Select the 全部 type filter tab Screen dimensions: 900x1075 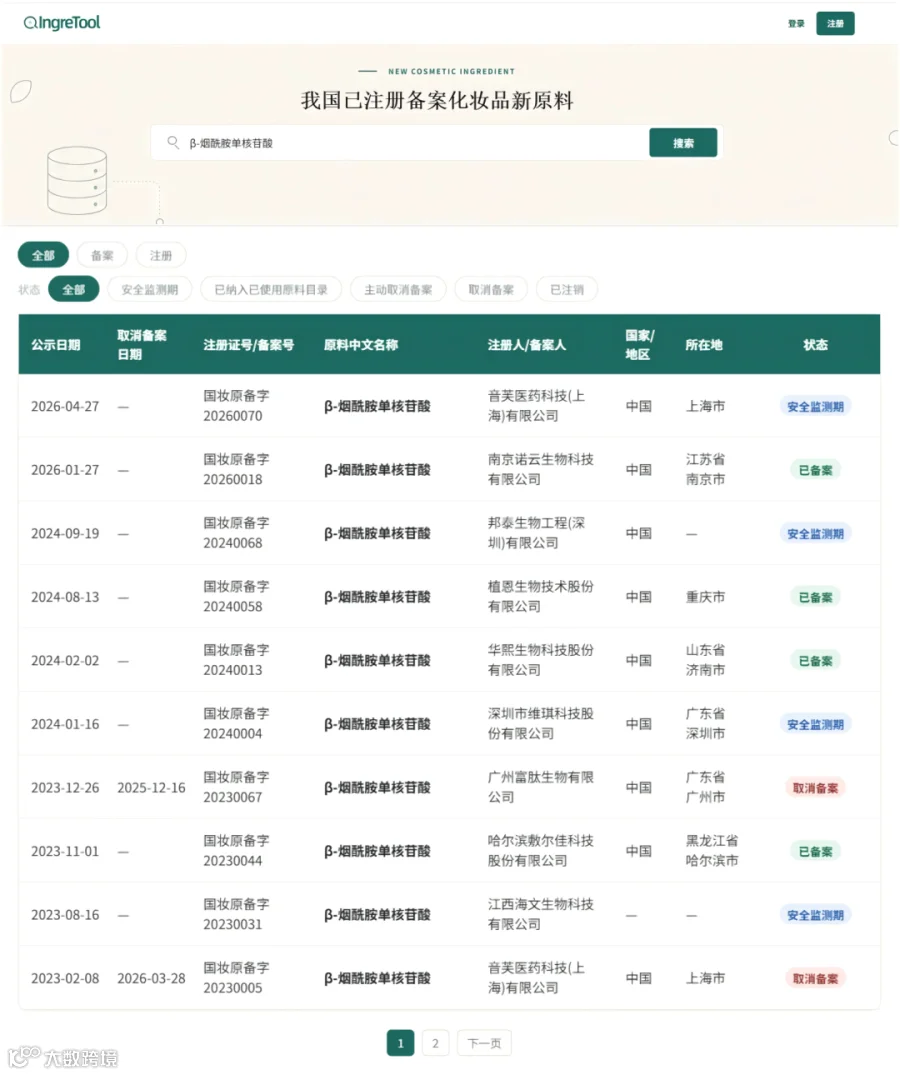pyautogui.click(x=43, y=255)
